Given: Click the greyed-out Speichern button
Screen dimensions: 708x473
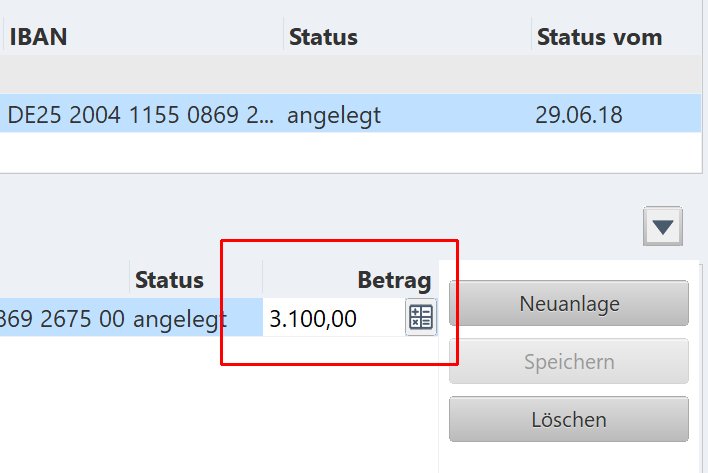Looking at the screenshot, I should pos(568,362).
